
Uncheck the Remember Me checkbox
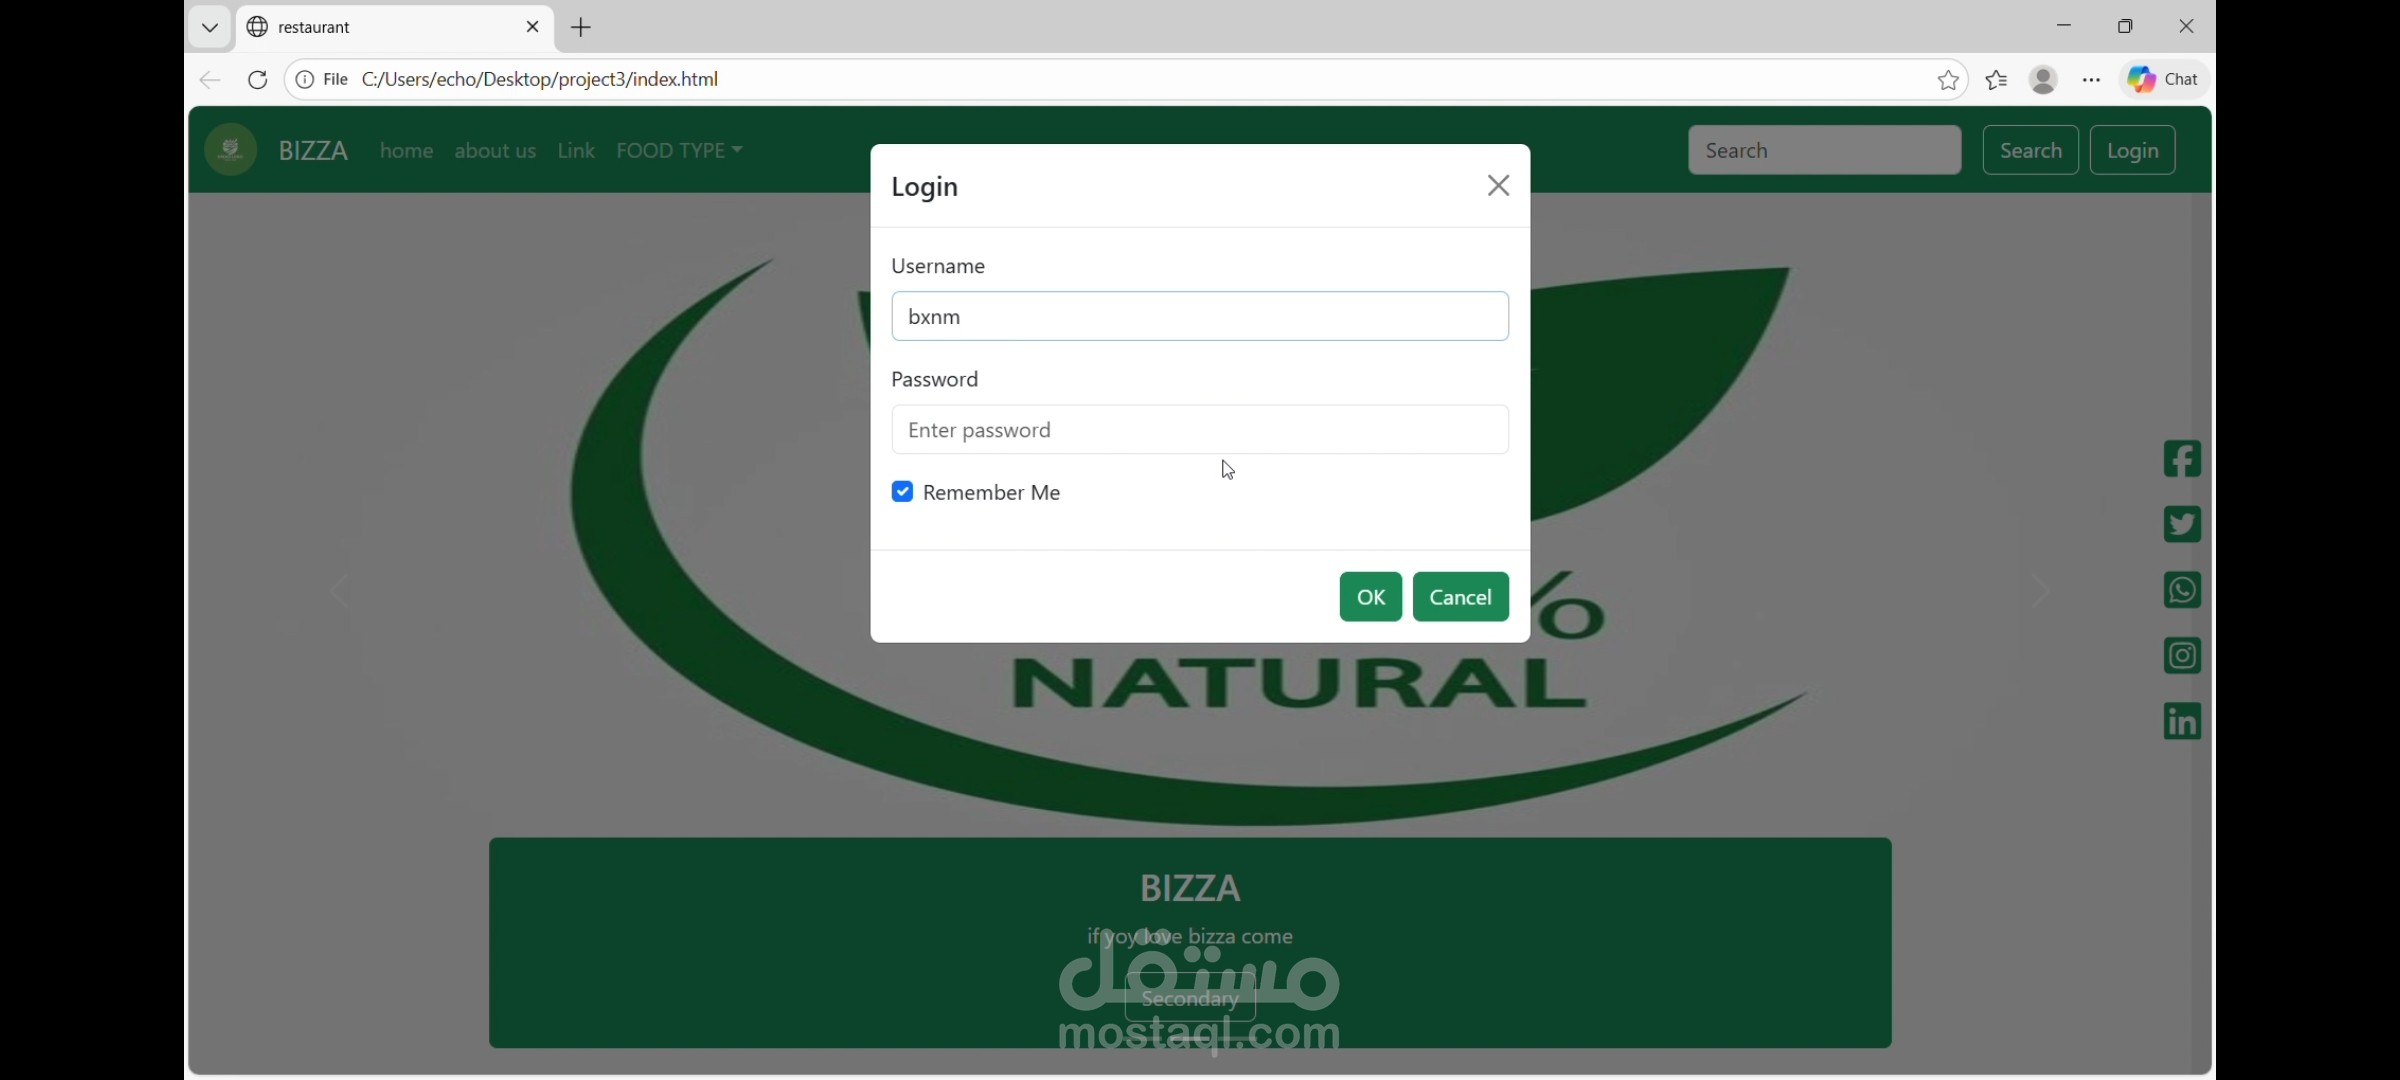[x=902, y=492]
